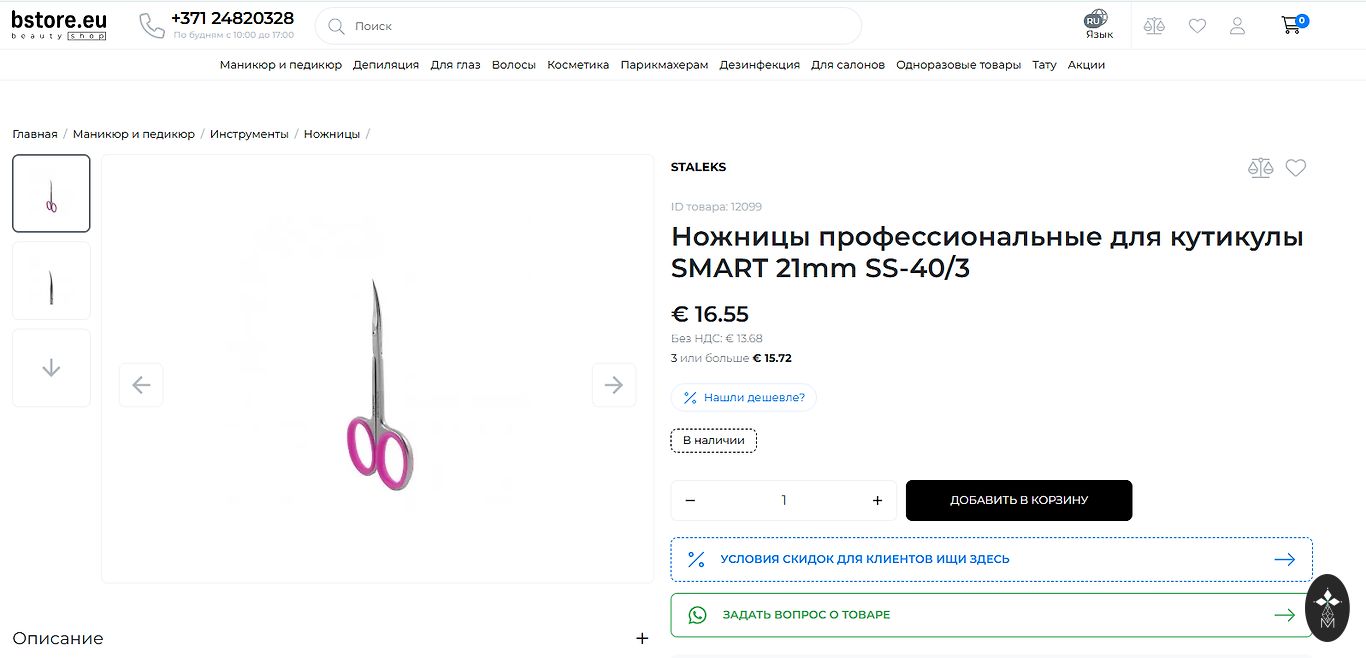The width and height of the screenshot is (1366, 658).
Task: Show previous product image arrow
Action: (141, 385)
